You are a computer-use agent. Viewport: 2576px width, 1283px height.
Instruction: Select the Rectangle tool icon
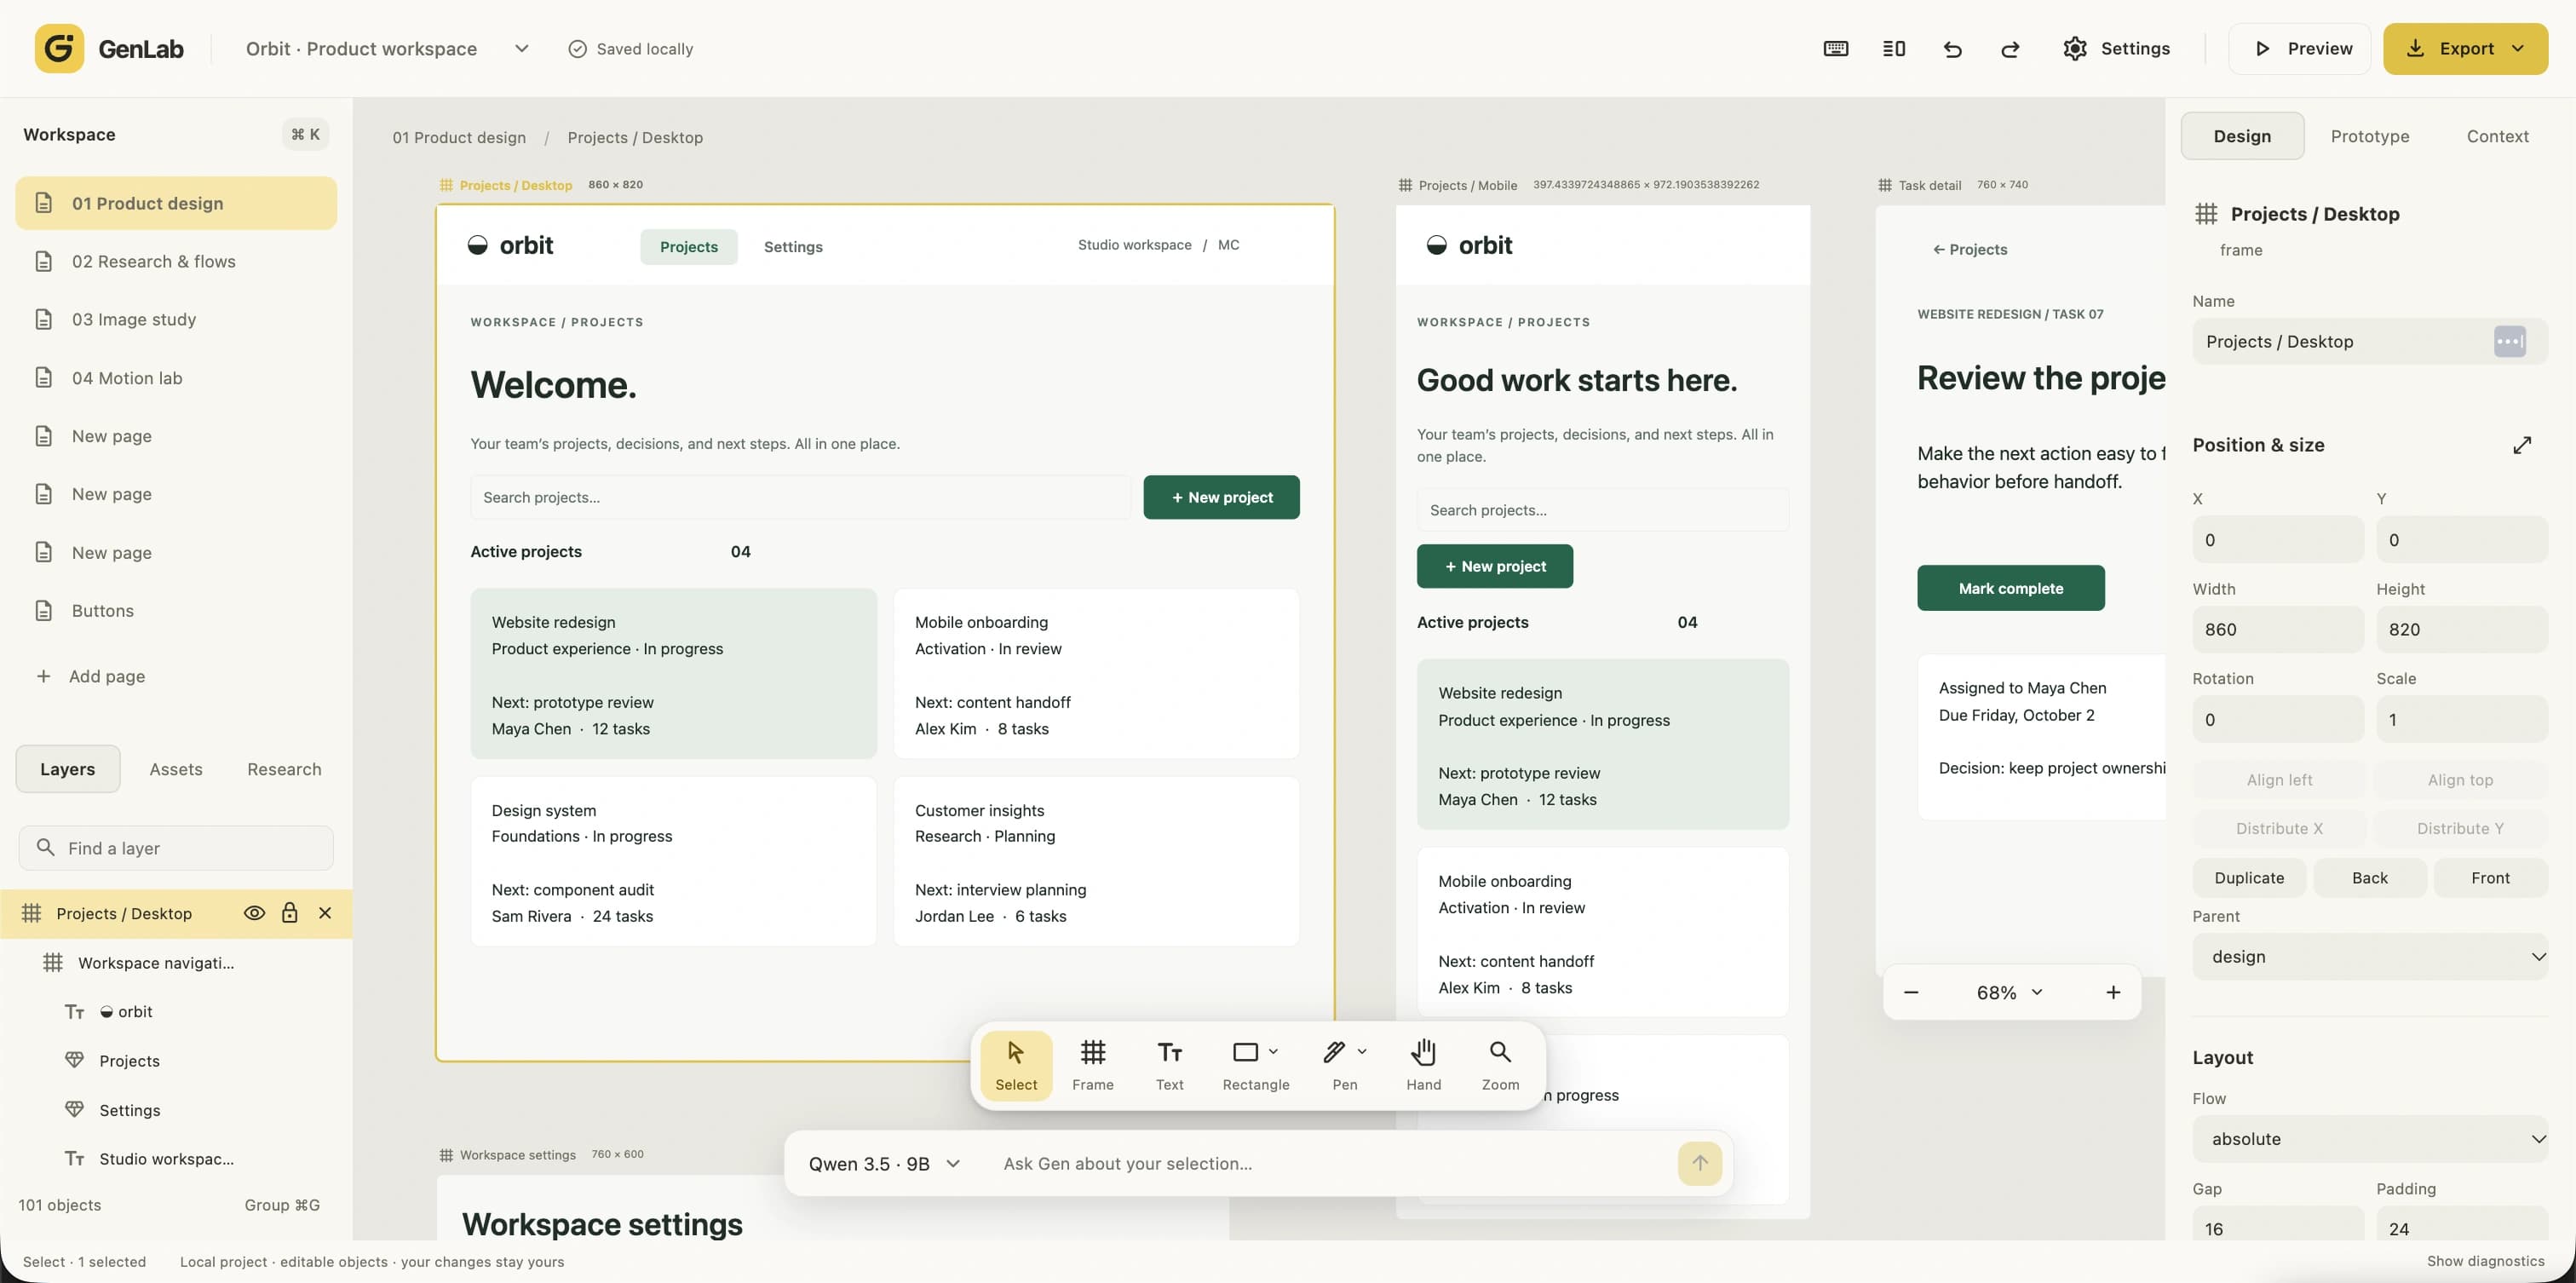pos(1245,1052)
